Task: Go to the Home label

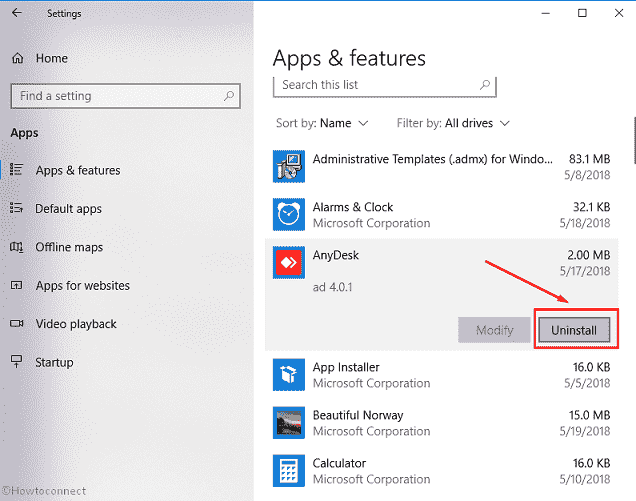Action: (x=52, y=58)
